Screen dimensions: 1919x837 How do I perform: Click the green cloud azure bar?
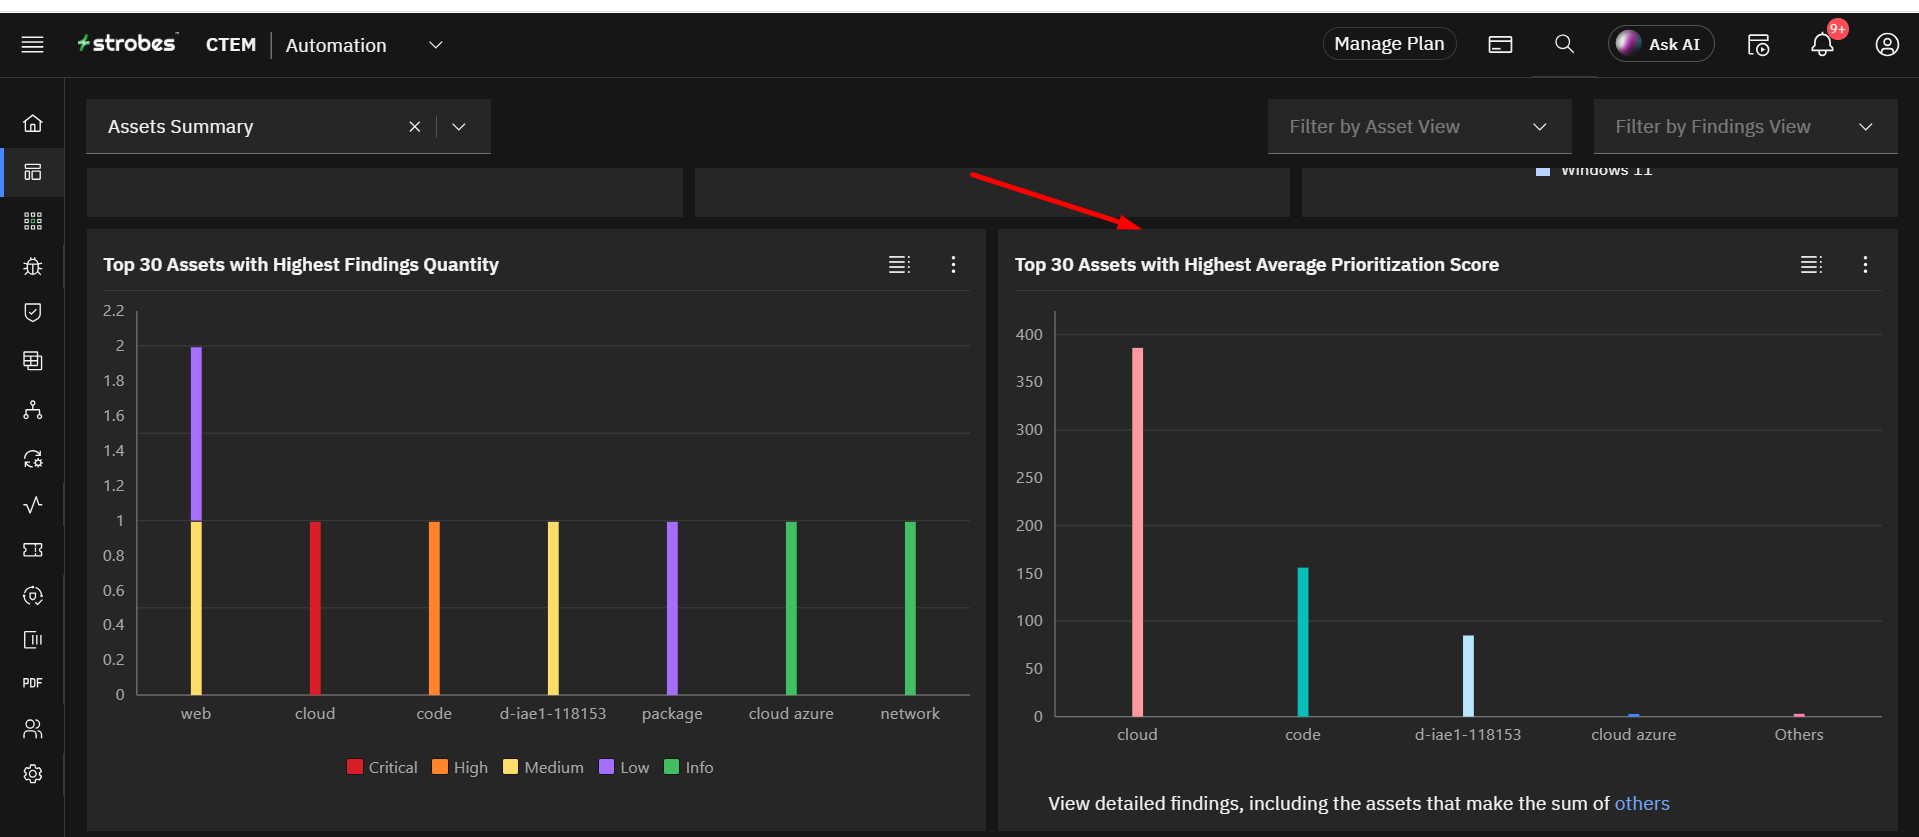791,608
